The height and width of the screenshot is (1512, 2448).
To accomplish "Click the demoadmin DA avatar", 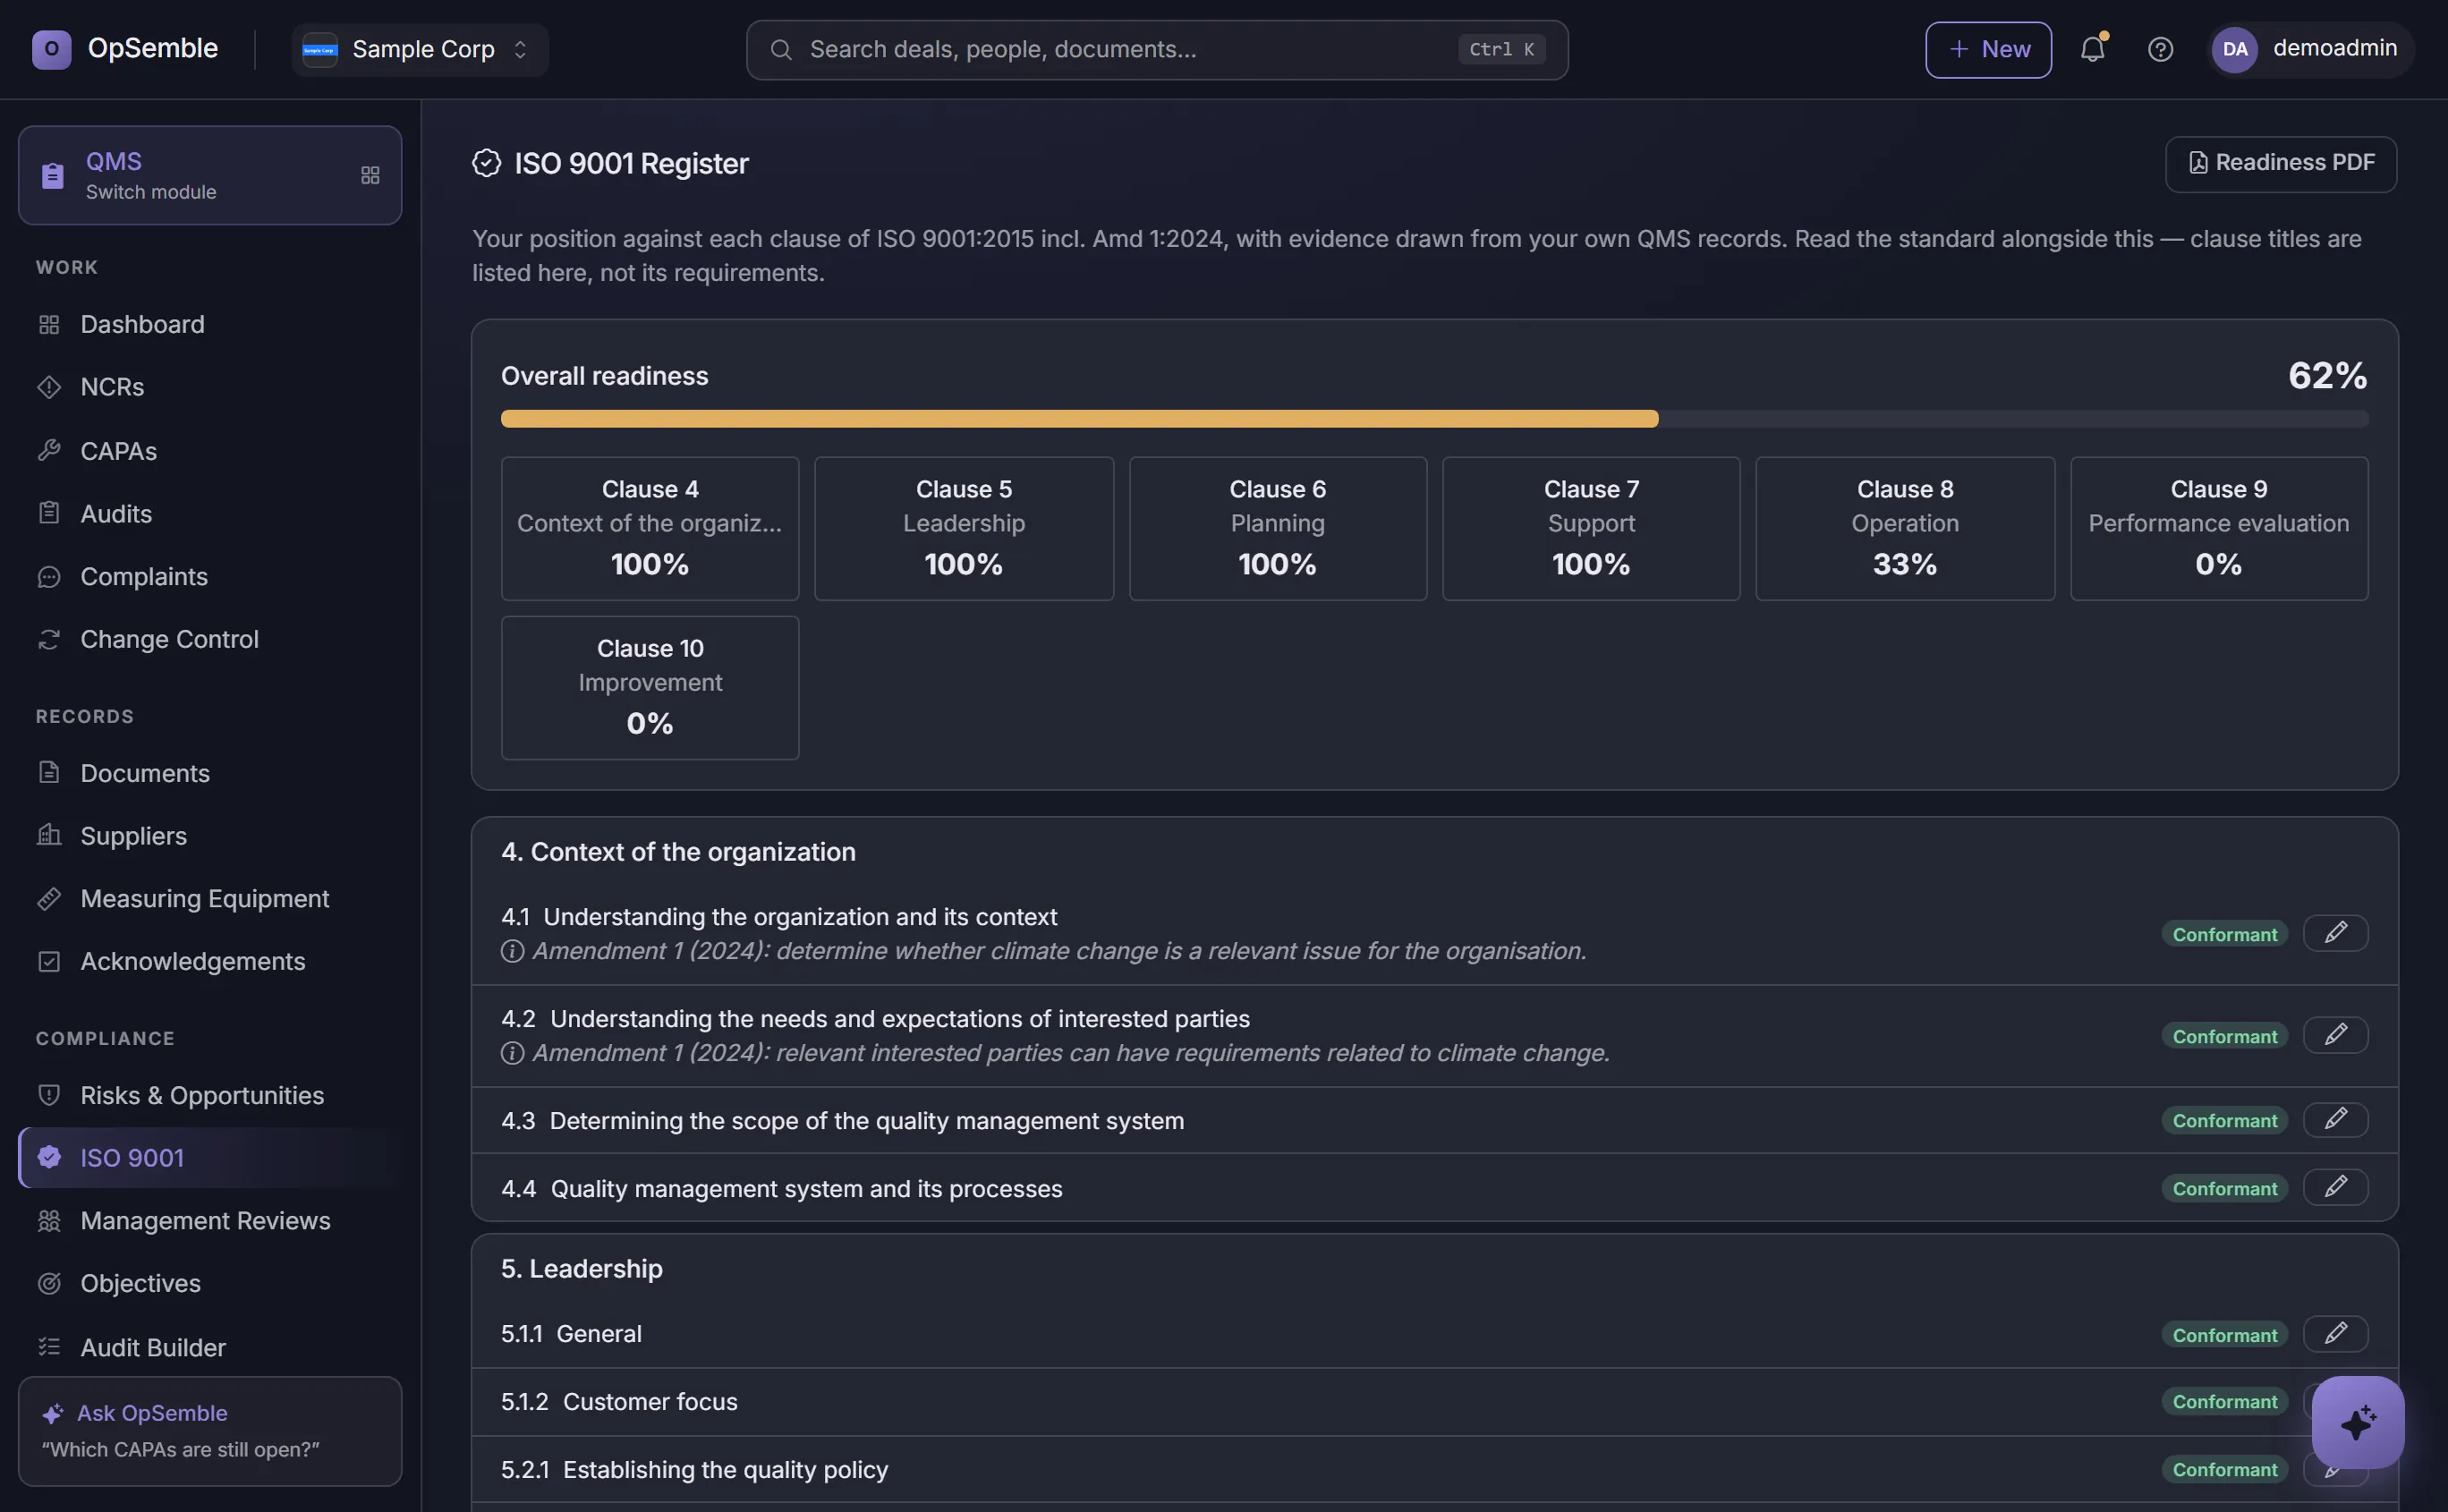I will pyautogui.click(x=2234, y=49).
